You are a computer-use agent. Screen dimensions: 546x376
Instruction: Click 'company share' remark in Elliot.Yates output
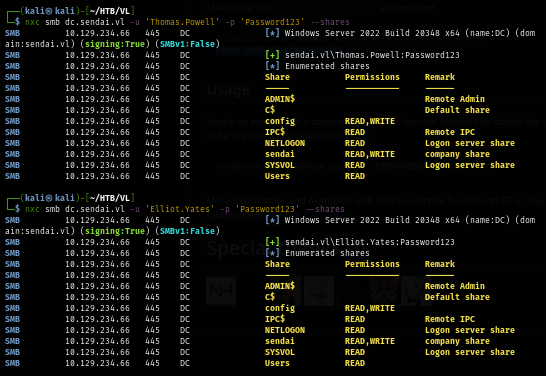click(x=457, y=341)
